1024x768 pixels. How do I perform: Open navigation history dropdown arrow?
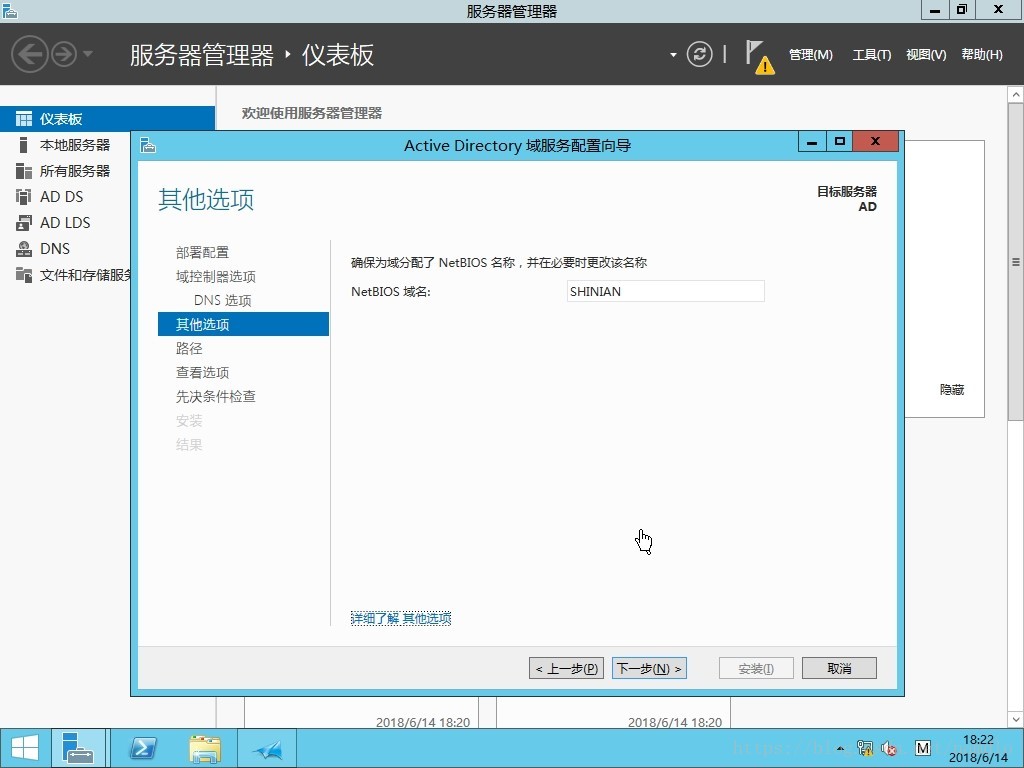pyautogui.click(x=88, y=54)
